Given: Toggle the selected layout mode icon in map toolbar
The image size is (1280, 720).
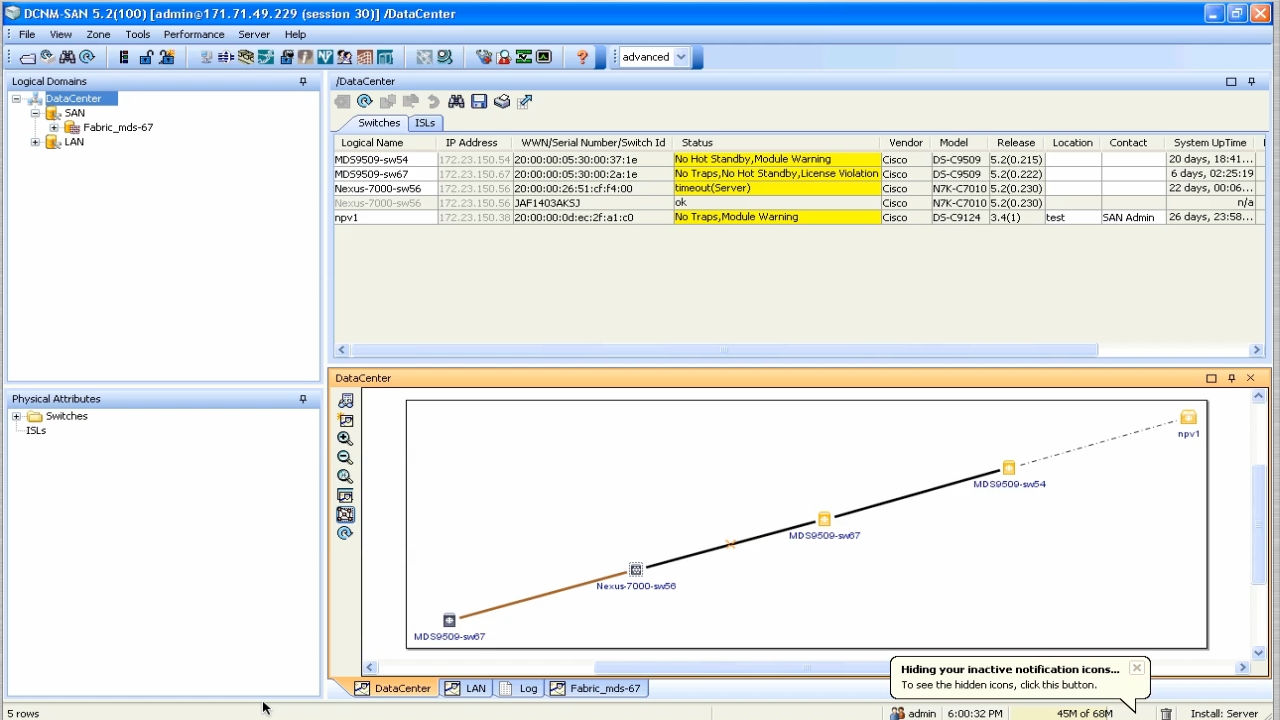Looking at the screenshot, I should 345,515.
